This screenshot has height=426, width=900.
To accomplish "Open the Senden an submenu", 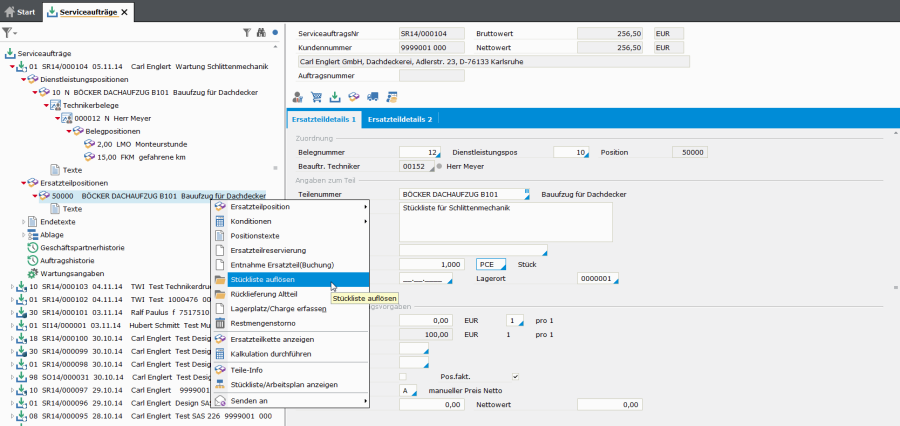I will 290,400.
